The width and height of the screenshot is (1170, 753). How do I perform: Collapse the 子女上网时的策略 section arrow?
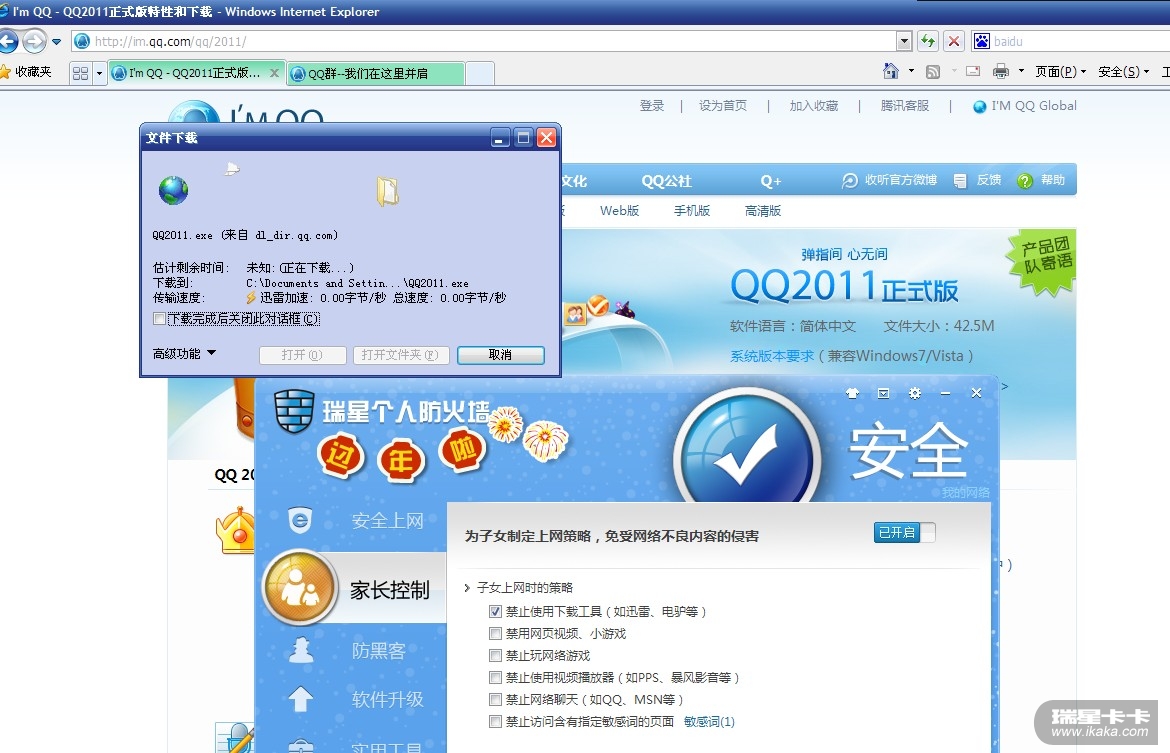tap(467, 588)
